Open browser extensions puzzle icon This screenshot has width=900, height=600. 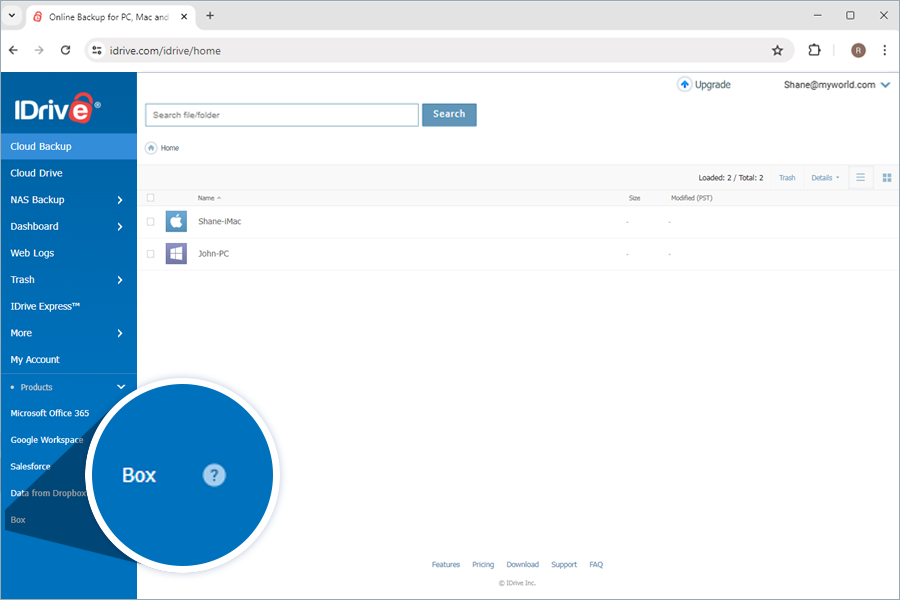[814, 51]
